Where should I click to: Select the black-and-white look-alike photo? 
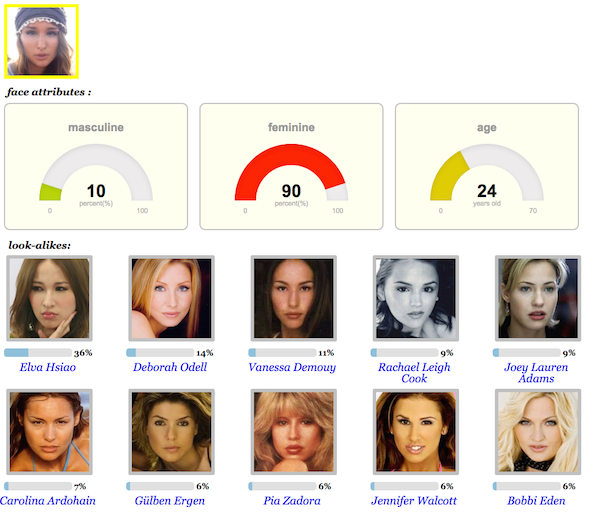pyautogui.click(x=416, y=298)
